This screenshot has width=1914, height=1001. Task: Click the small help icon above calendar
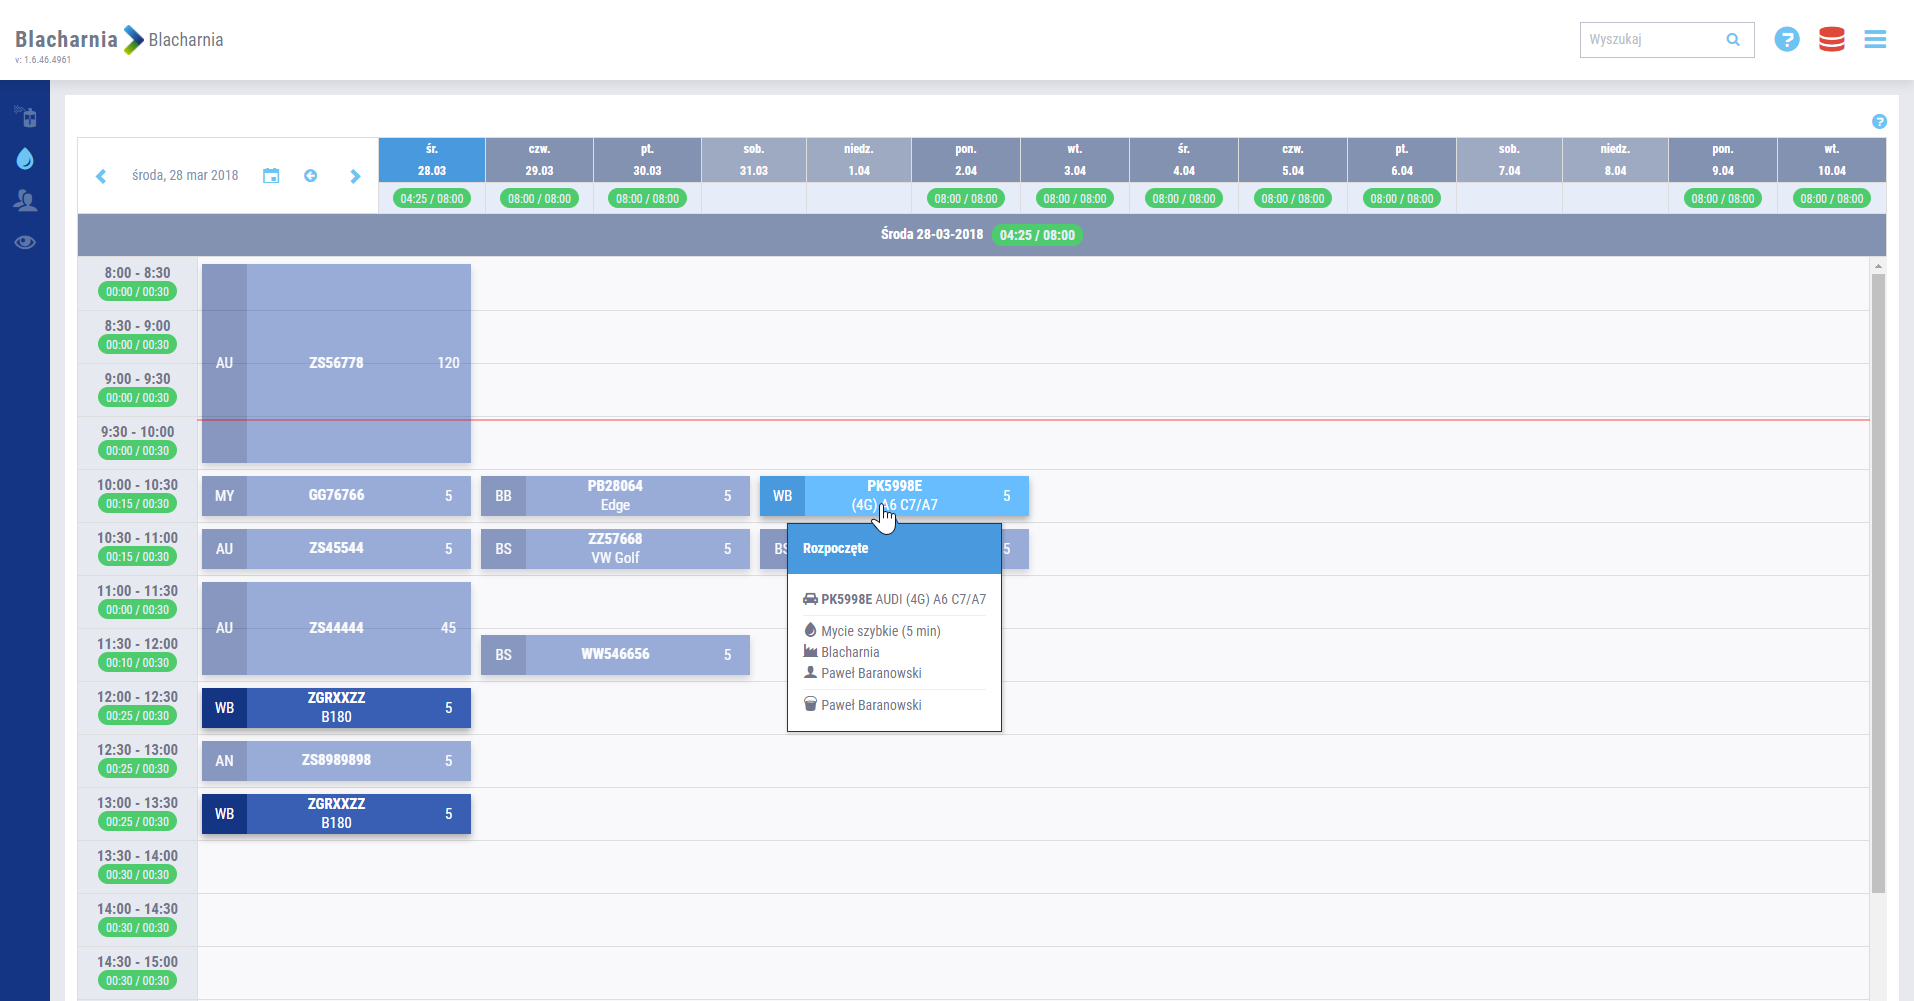(1879, 122)
